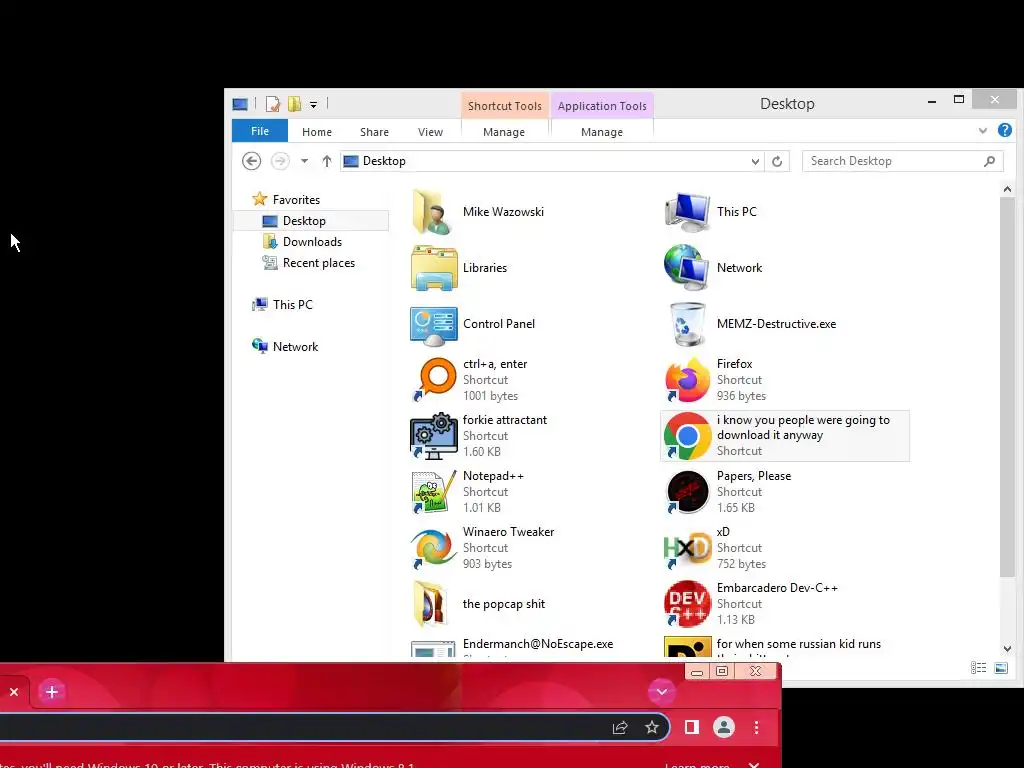The width and height of the screenshot is (1024, 768).
Task: Open the Mike Wazowski user folder icon
Action: coord(433,212)
